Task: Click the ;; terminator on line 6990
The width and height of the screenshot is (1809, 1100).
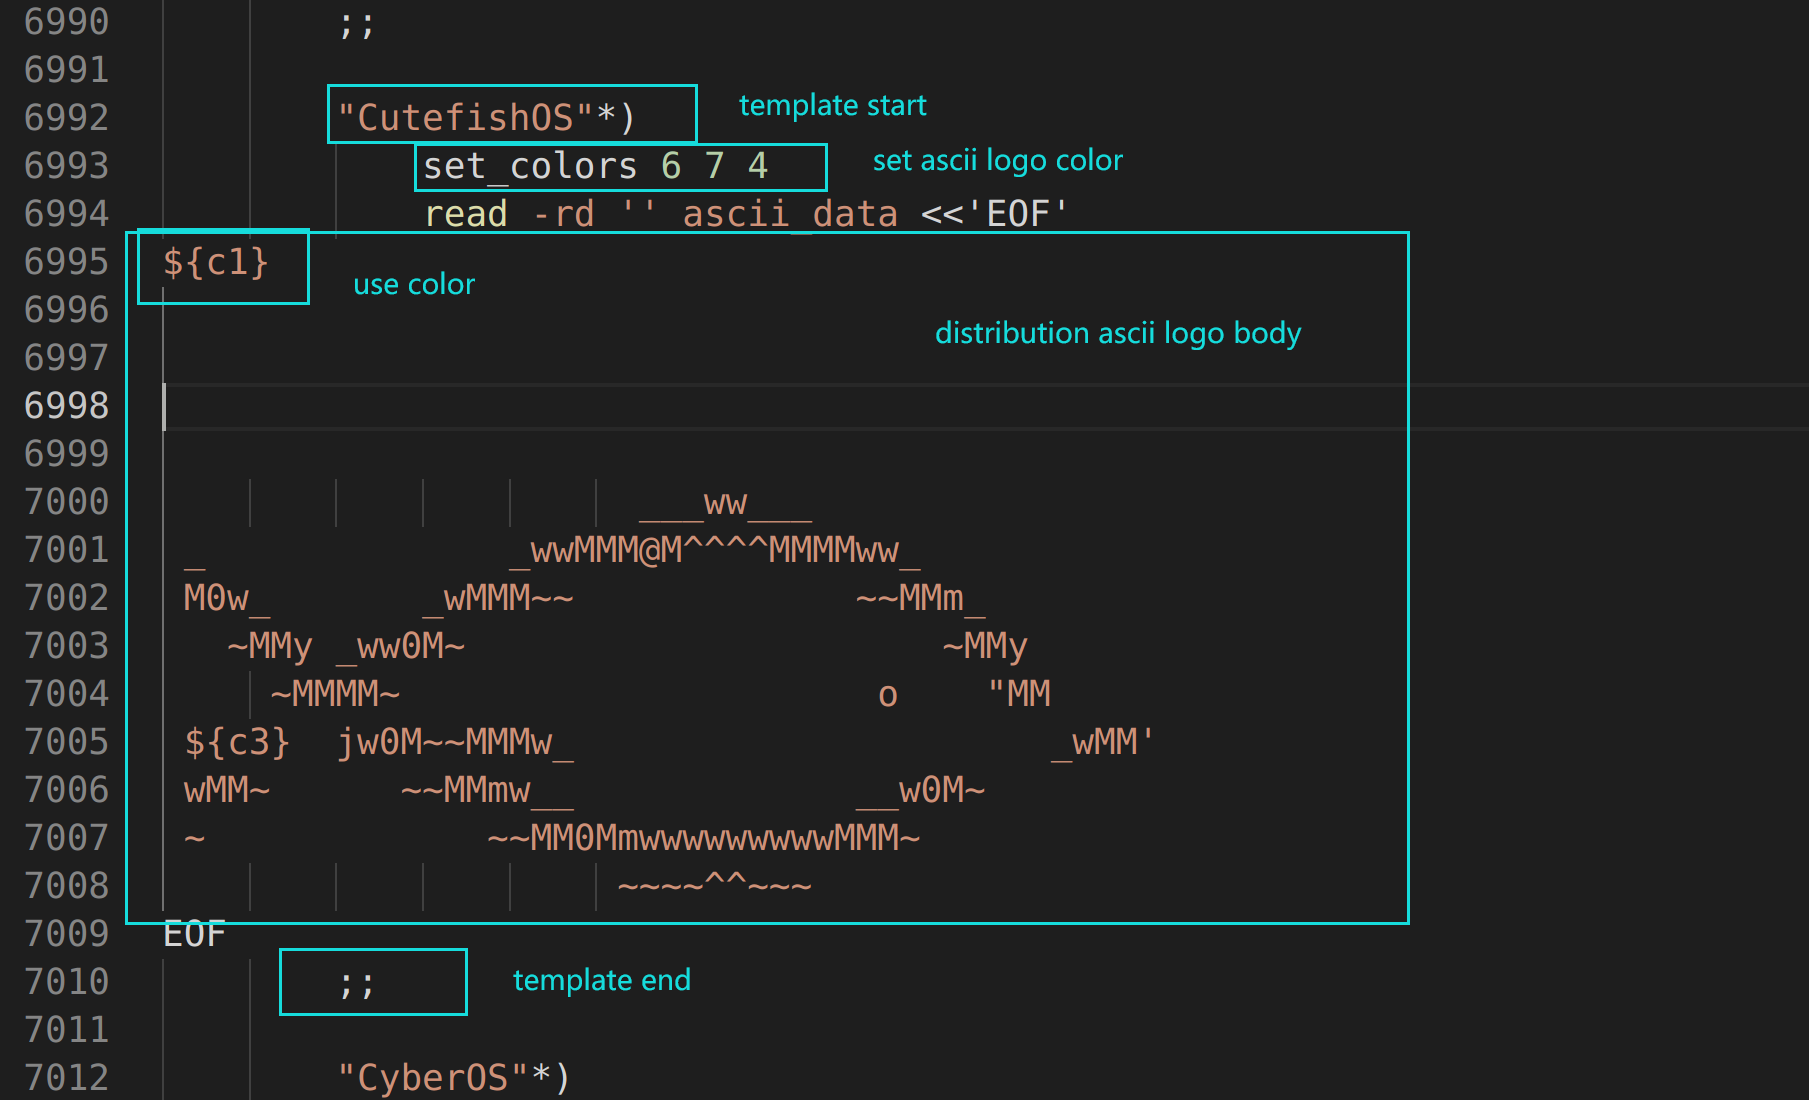Action: [356, 22]
